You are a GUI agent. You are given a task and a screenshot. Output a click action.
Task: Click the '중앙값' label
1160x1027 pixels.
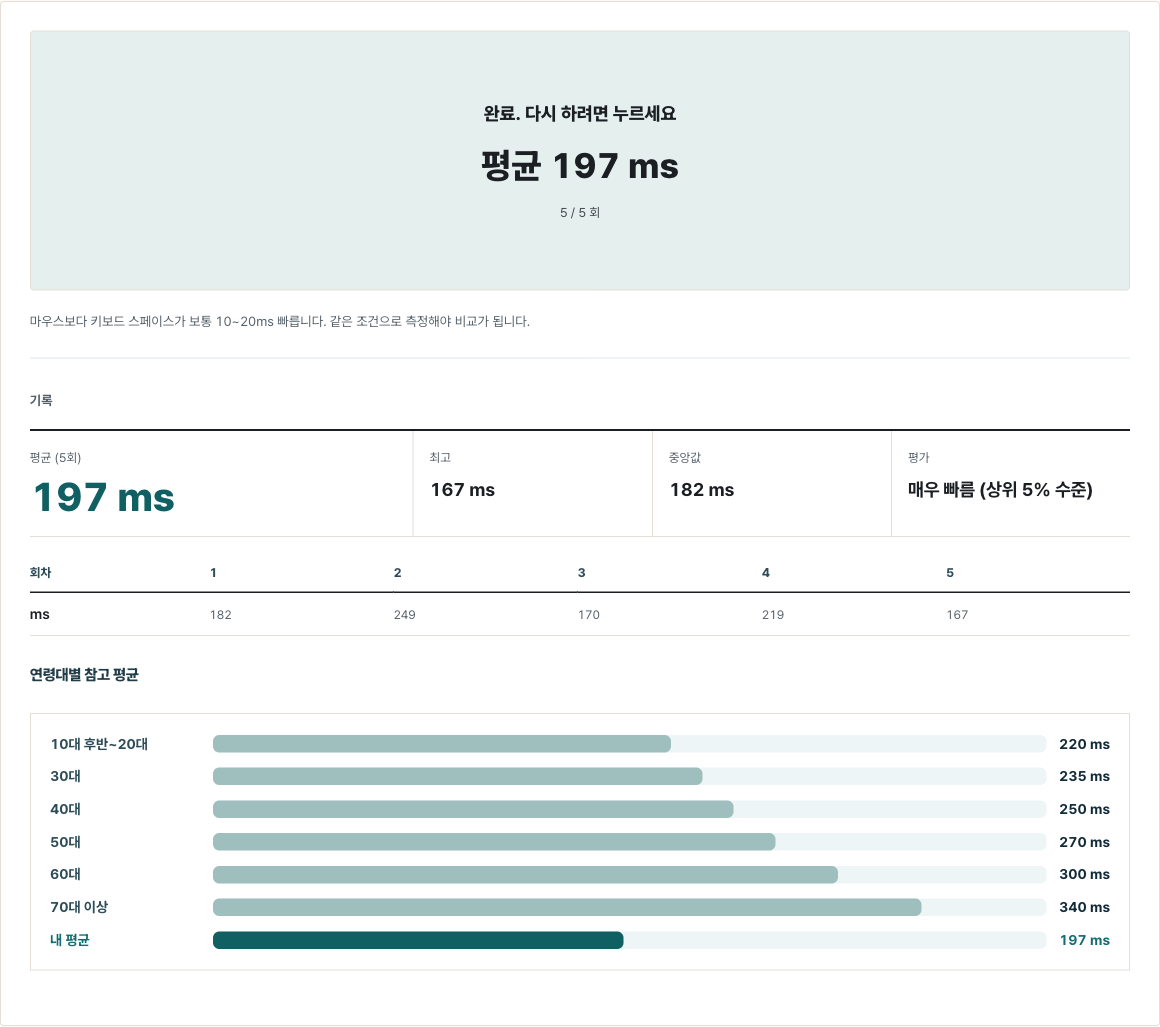click(x=684, y=457)
